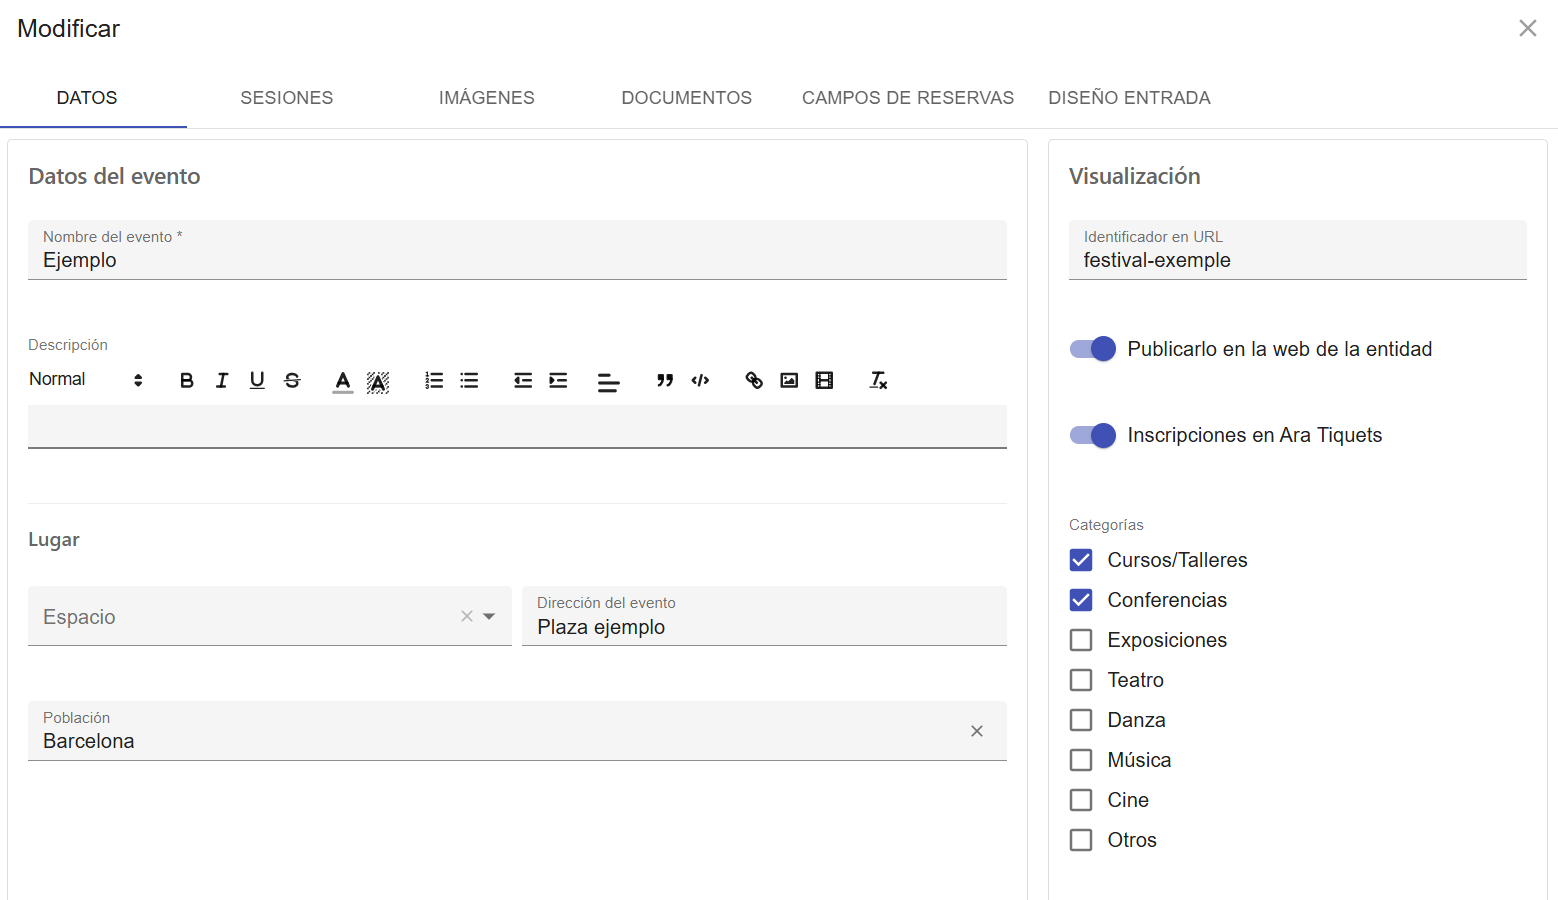
Task: Expand the Espacio dropdown arrow
Action: click(x=489, y=616)
